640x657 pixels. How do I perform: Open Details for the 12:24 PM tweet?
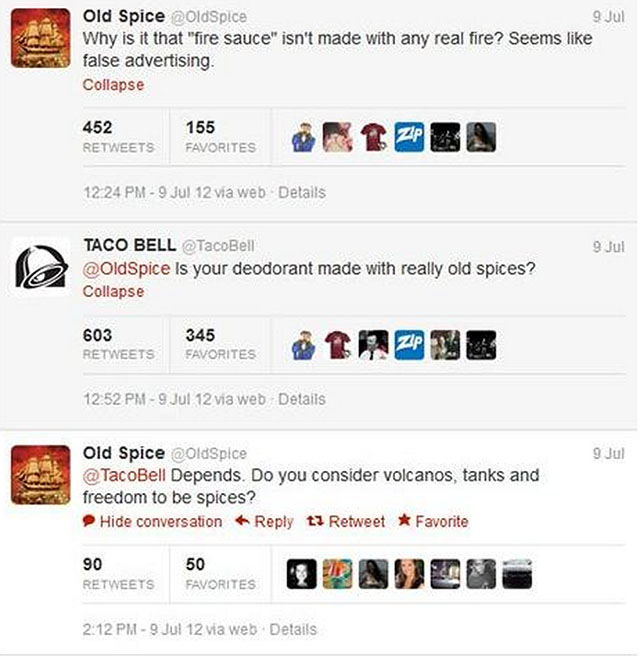point(302,192)
